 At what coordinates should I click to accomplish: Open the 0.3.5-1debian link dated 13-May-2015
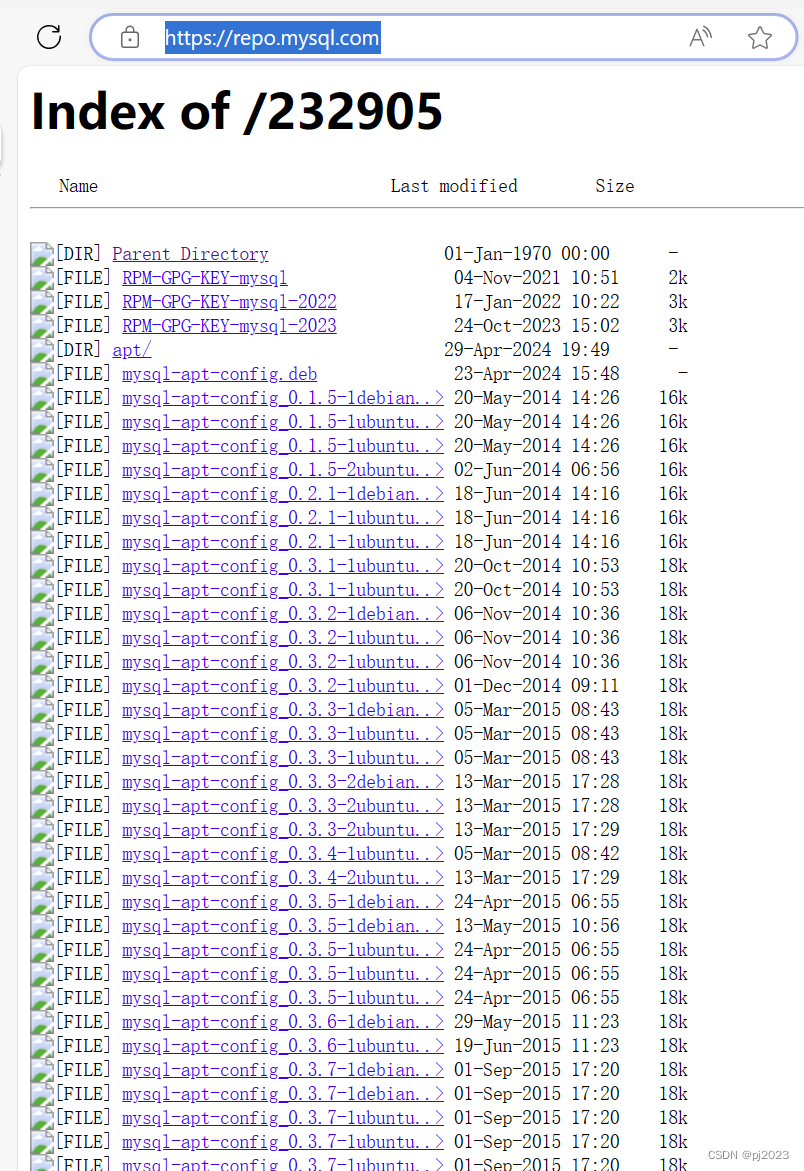(x=283, y=925)
